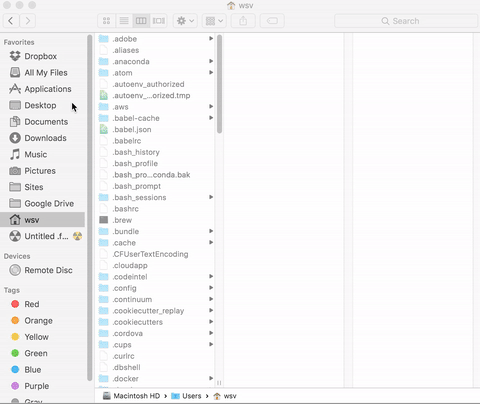Viewport: 480px width, 404px height.
Task: Open Google Drive in the sidebar
Action: tap(42, 203)
